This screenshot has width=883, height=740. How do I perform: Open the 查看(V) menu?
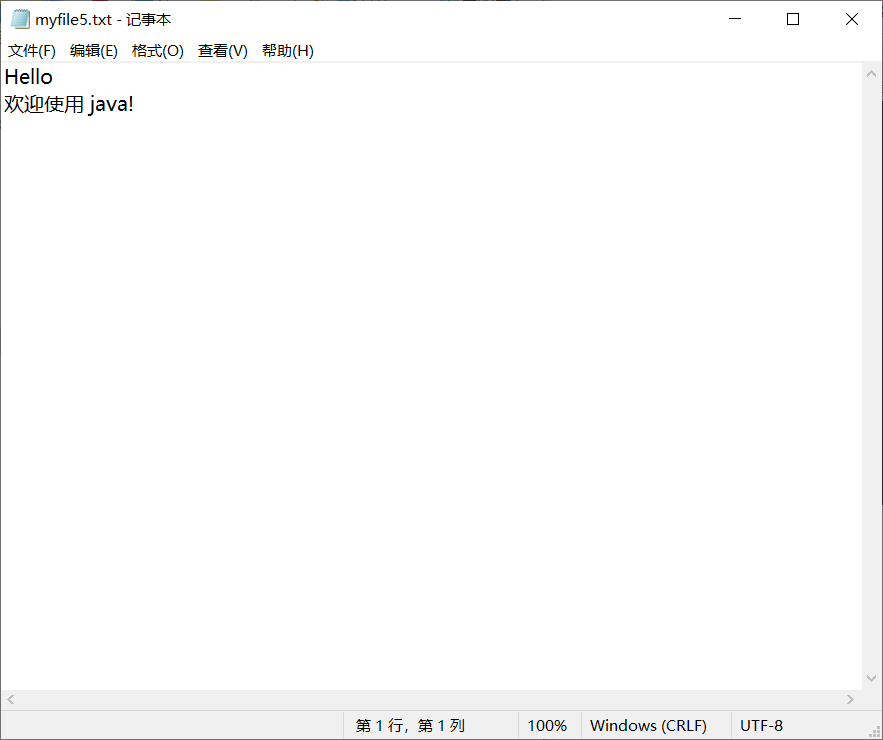(222, 50)
